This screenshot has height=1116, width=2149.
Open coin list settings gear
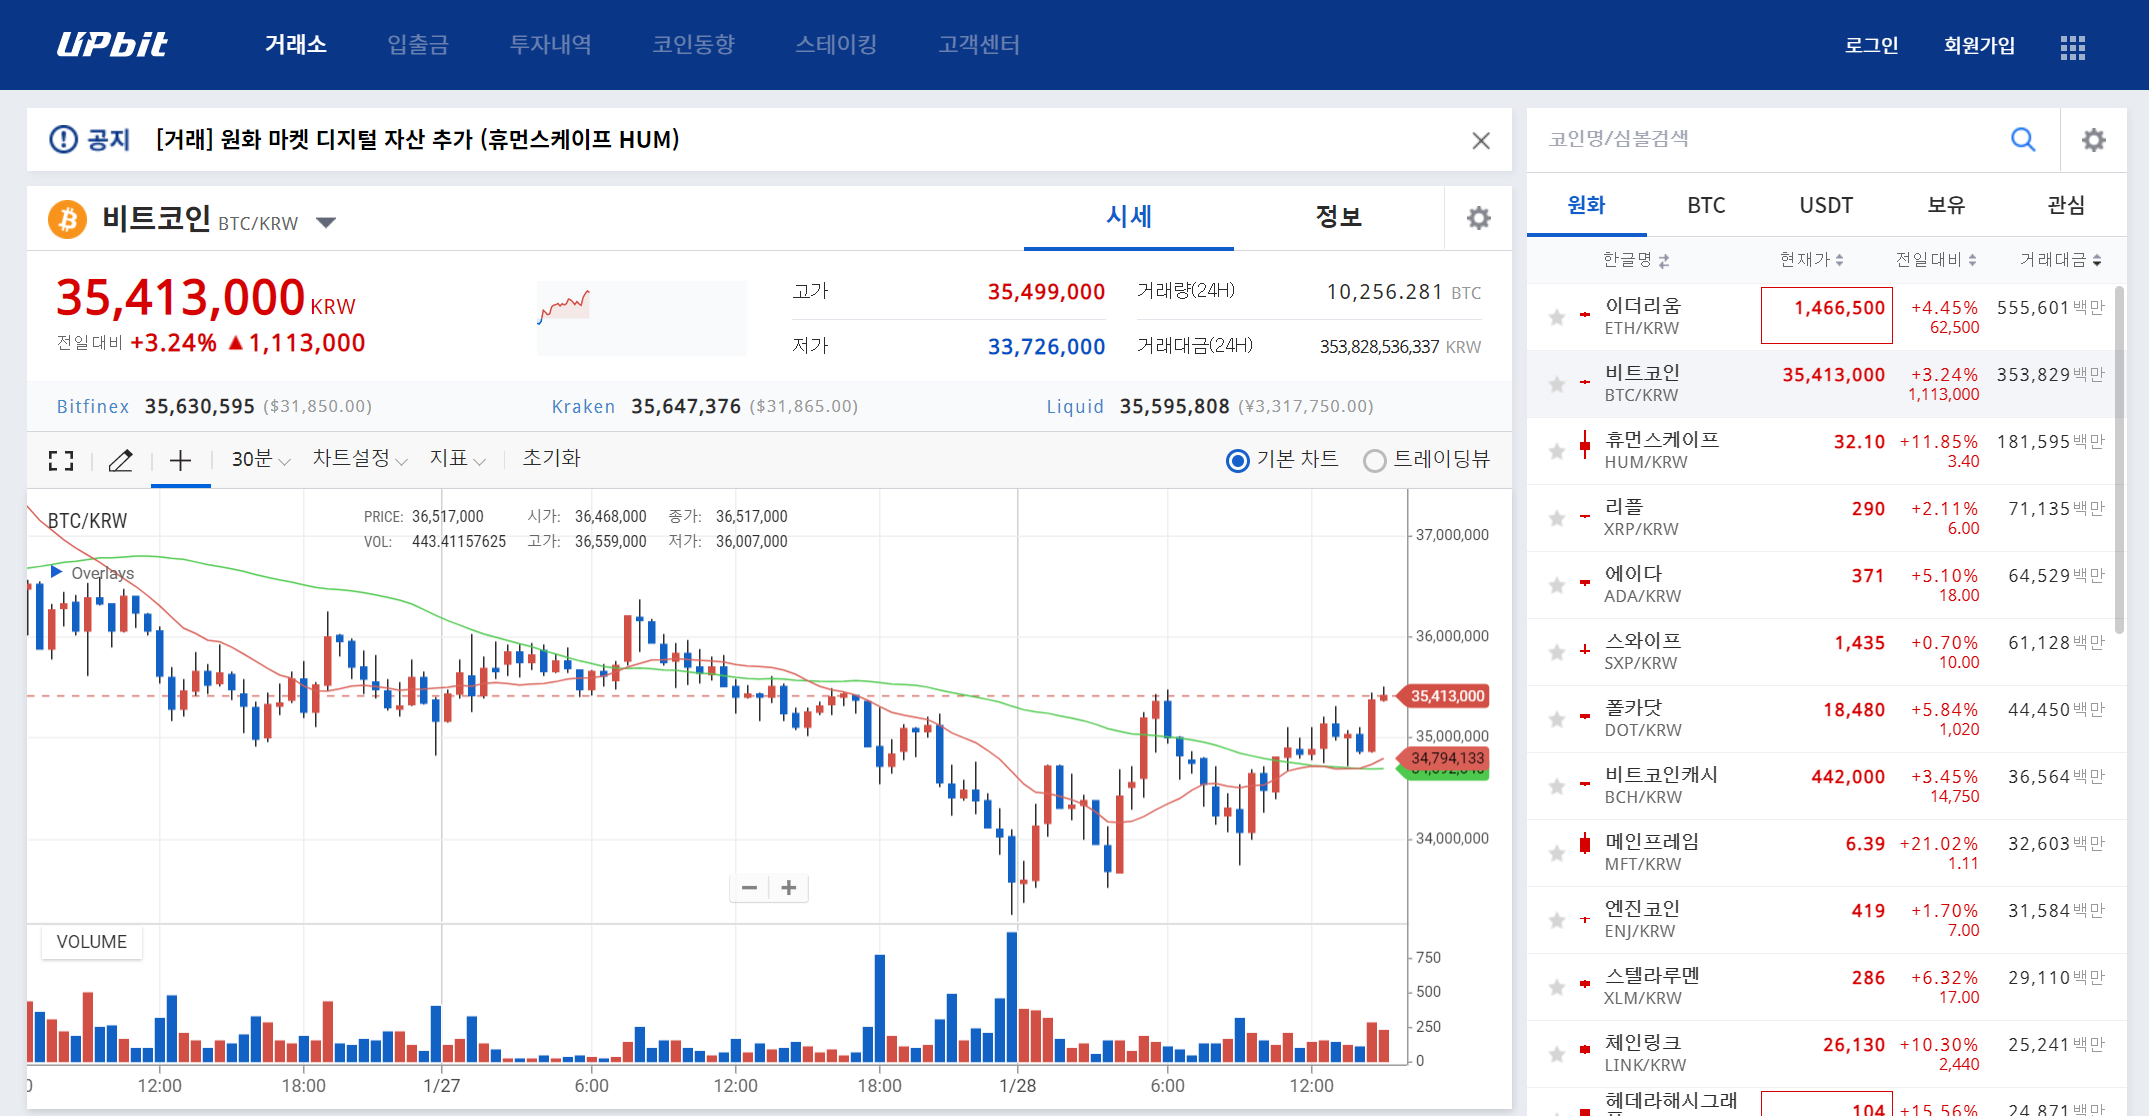pos(2094,139)
